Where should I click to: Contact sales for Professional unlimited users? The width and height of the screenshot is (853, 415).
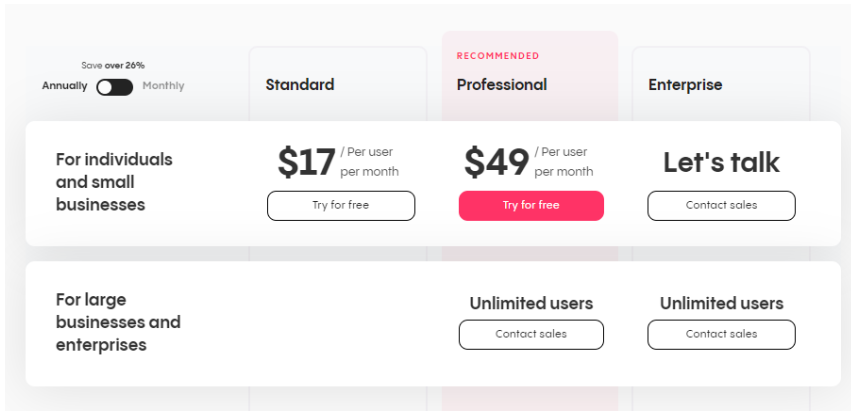point(531,334)
